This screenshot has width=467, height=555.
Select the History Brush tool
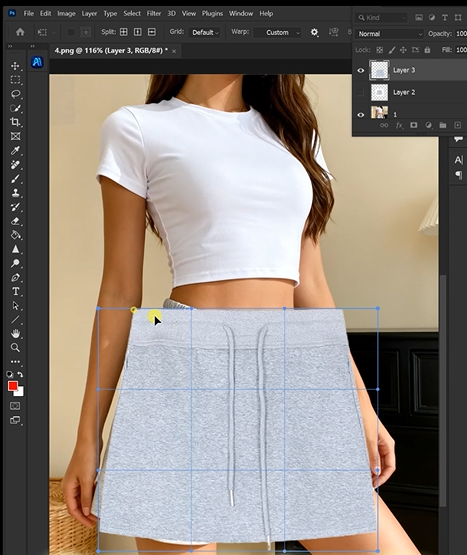(x=15, y=207)
